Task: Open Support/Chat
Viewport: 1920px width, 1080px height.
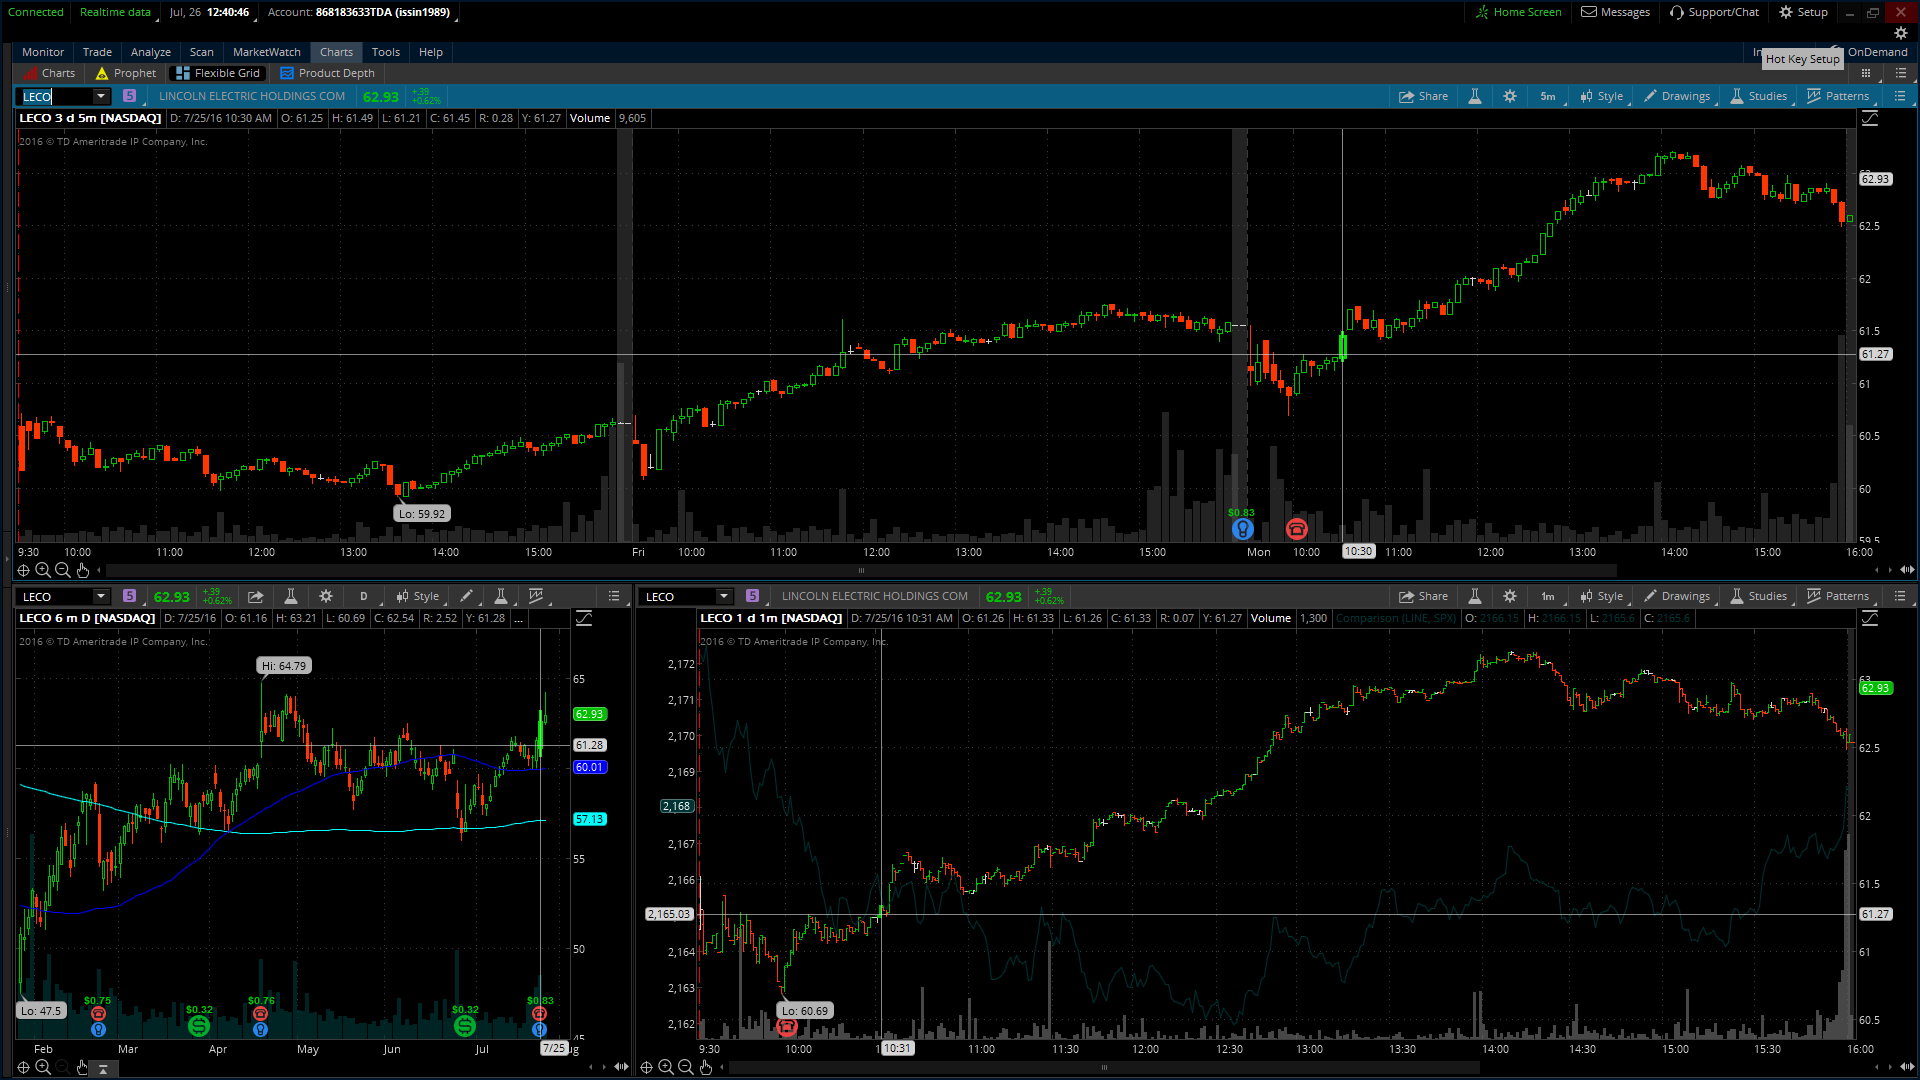Action: click(1714, 12)
